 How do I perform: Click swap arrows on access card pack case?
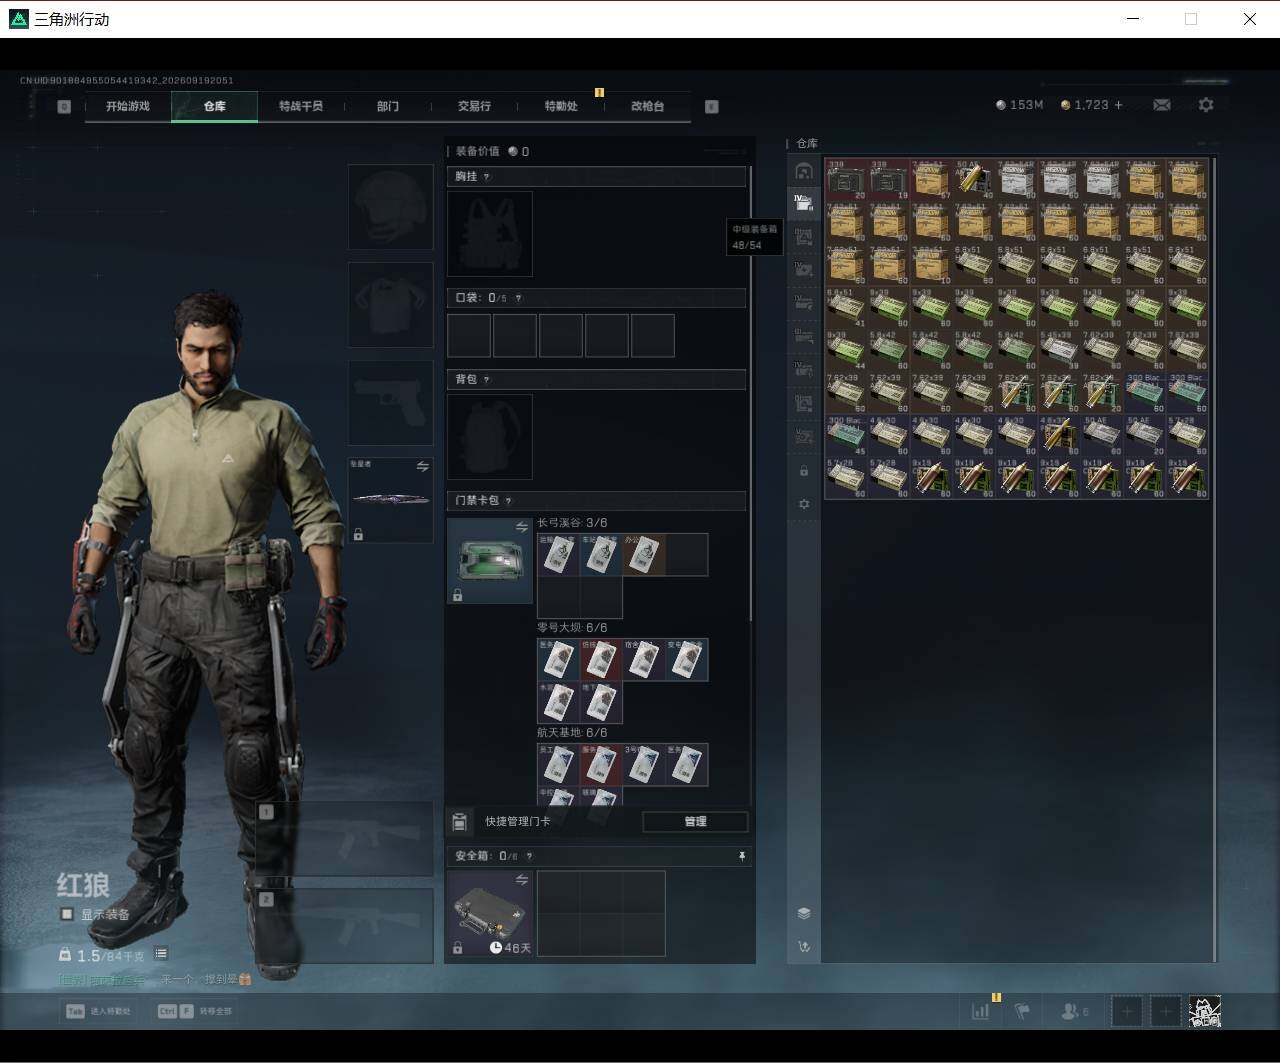tap(521, 527)
